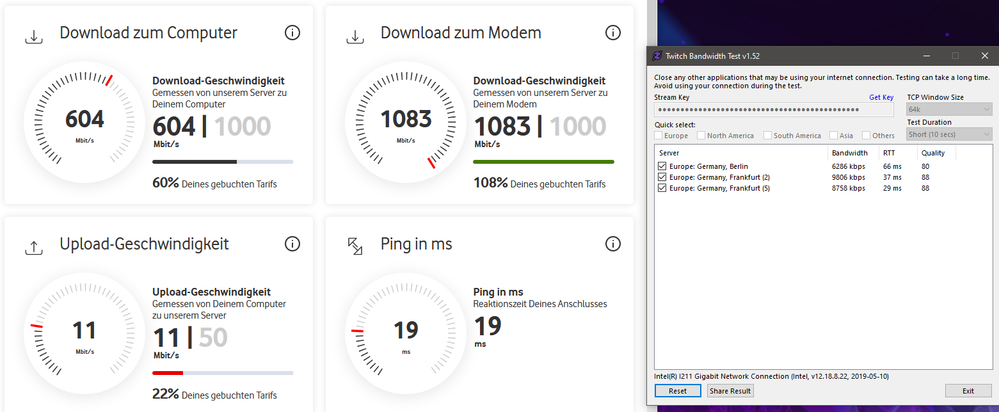Click the 60% download progress bar

click(222, 162)
